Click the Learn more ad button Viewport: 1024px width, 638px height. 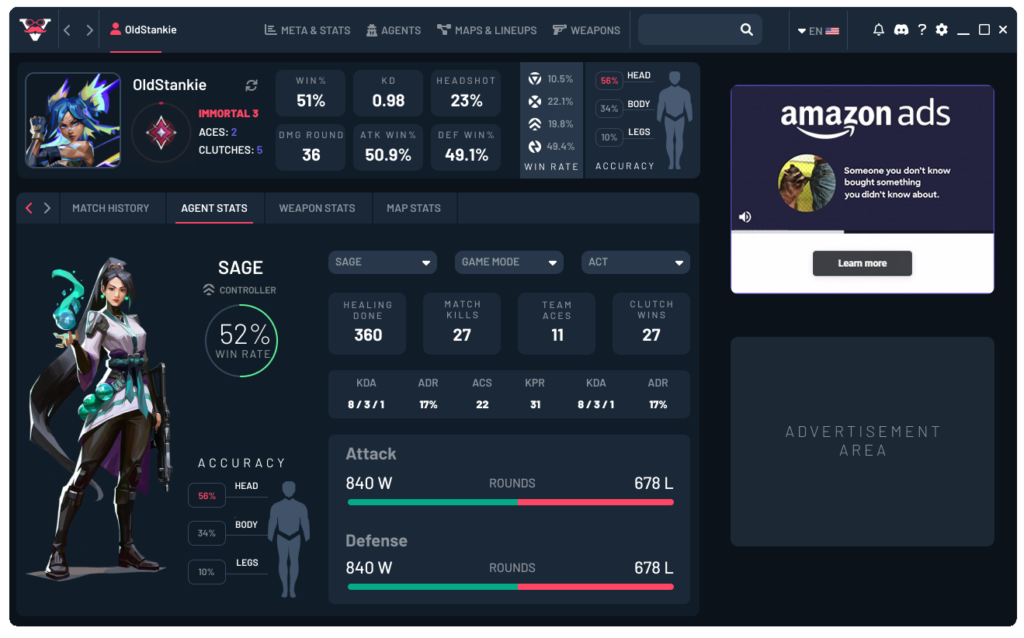click(862, 263)
